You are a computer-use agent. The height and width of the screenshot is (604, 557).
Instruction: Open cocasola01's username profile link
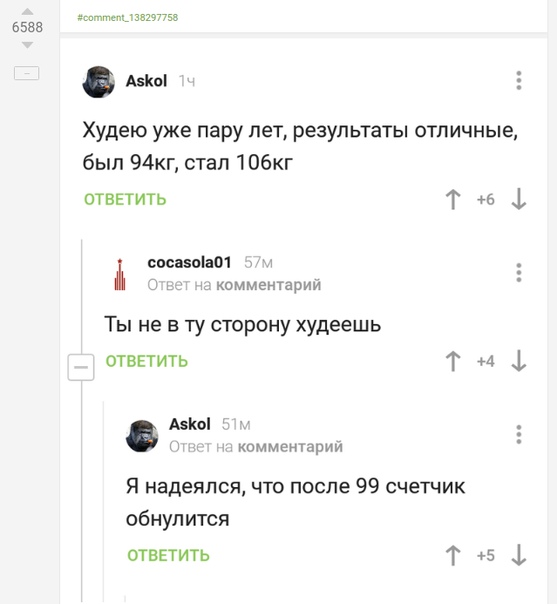point(189,262)
